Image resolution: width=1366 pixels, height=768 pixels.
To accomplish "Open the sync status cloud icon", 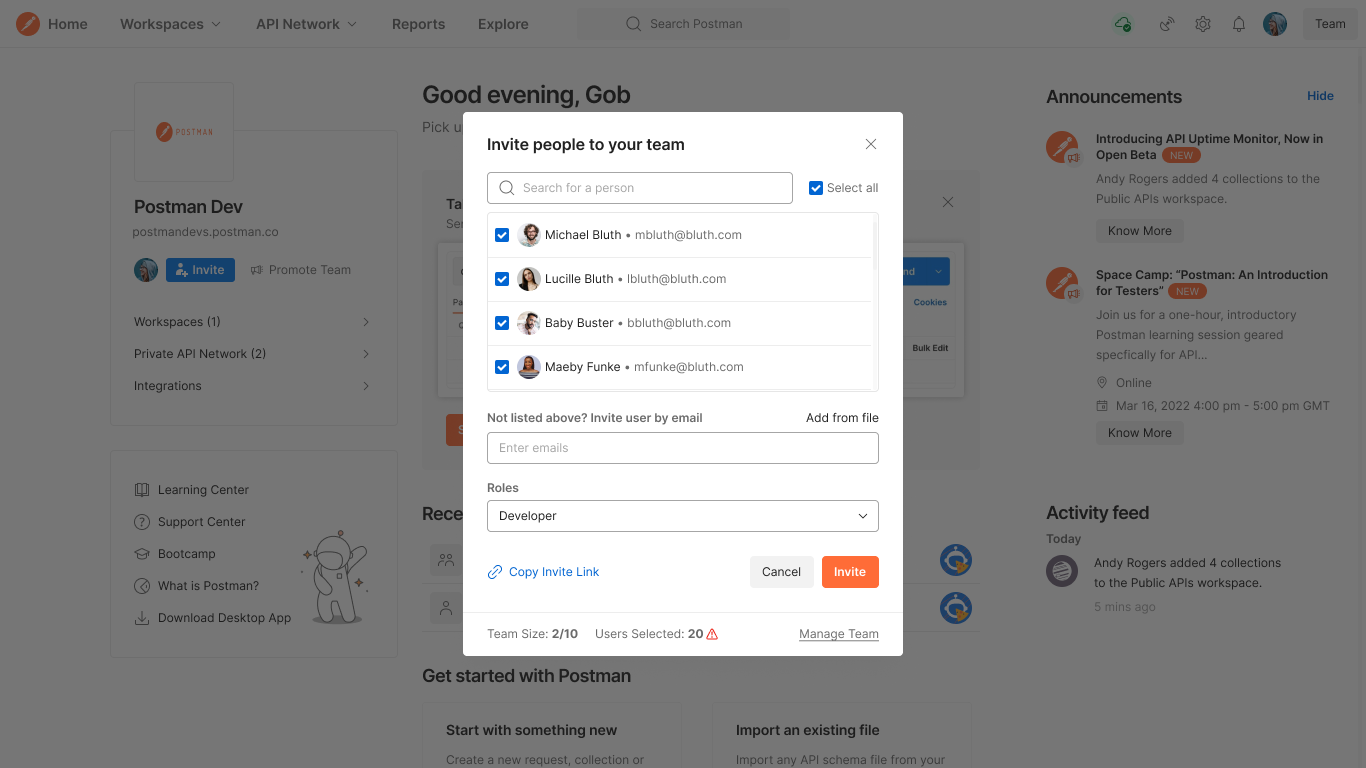I will click(x=1123, y=24).
